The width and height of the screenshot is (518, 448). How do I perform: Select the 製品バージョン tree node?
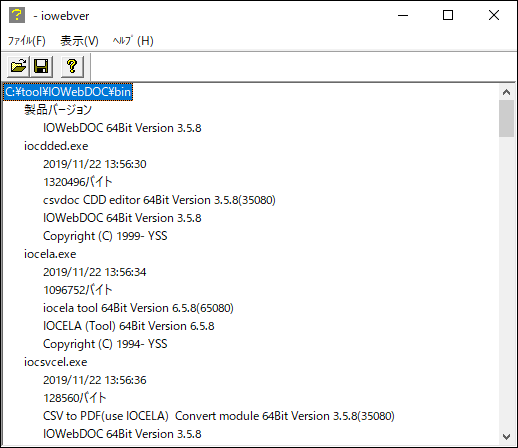(58, 110)
